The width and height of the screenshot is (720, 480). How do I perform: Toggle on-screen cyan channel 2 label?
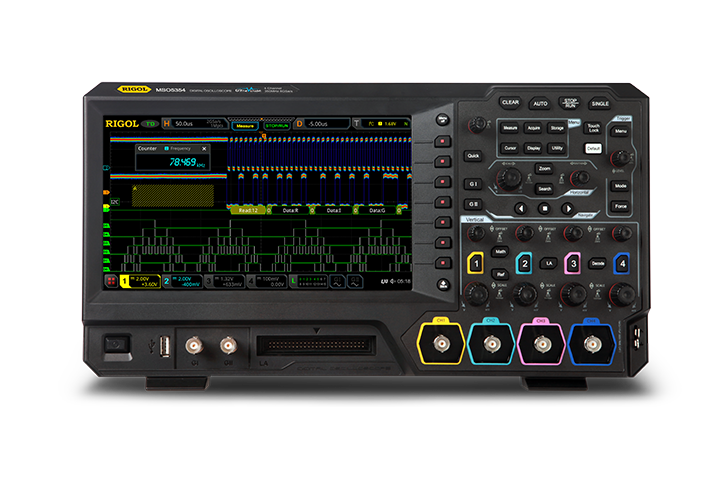pos(182,281)
